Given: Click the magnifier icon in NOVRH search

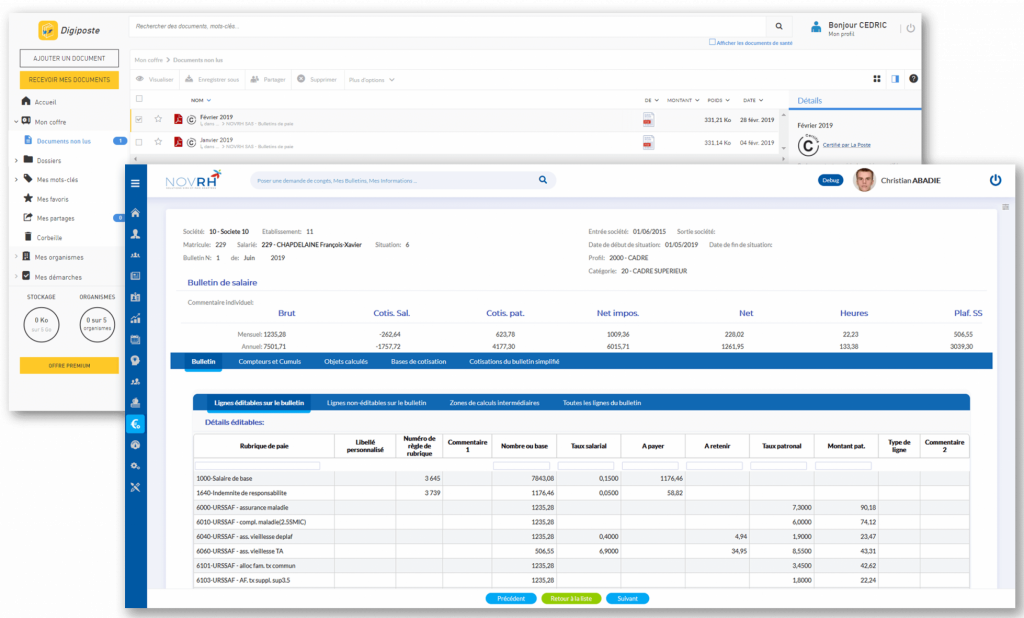Looking at the screenshot, I should pos(543,180).
